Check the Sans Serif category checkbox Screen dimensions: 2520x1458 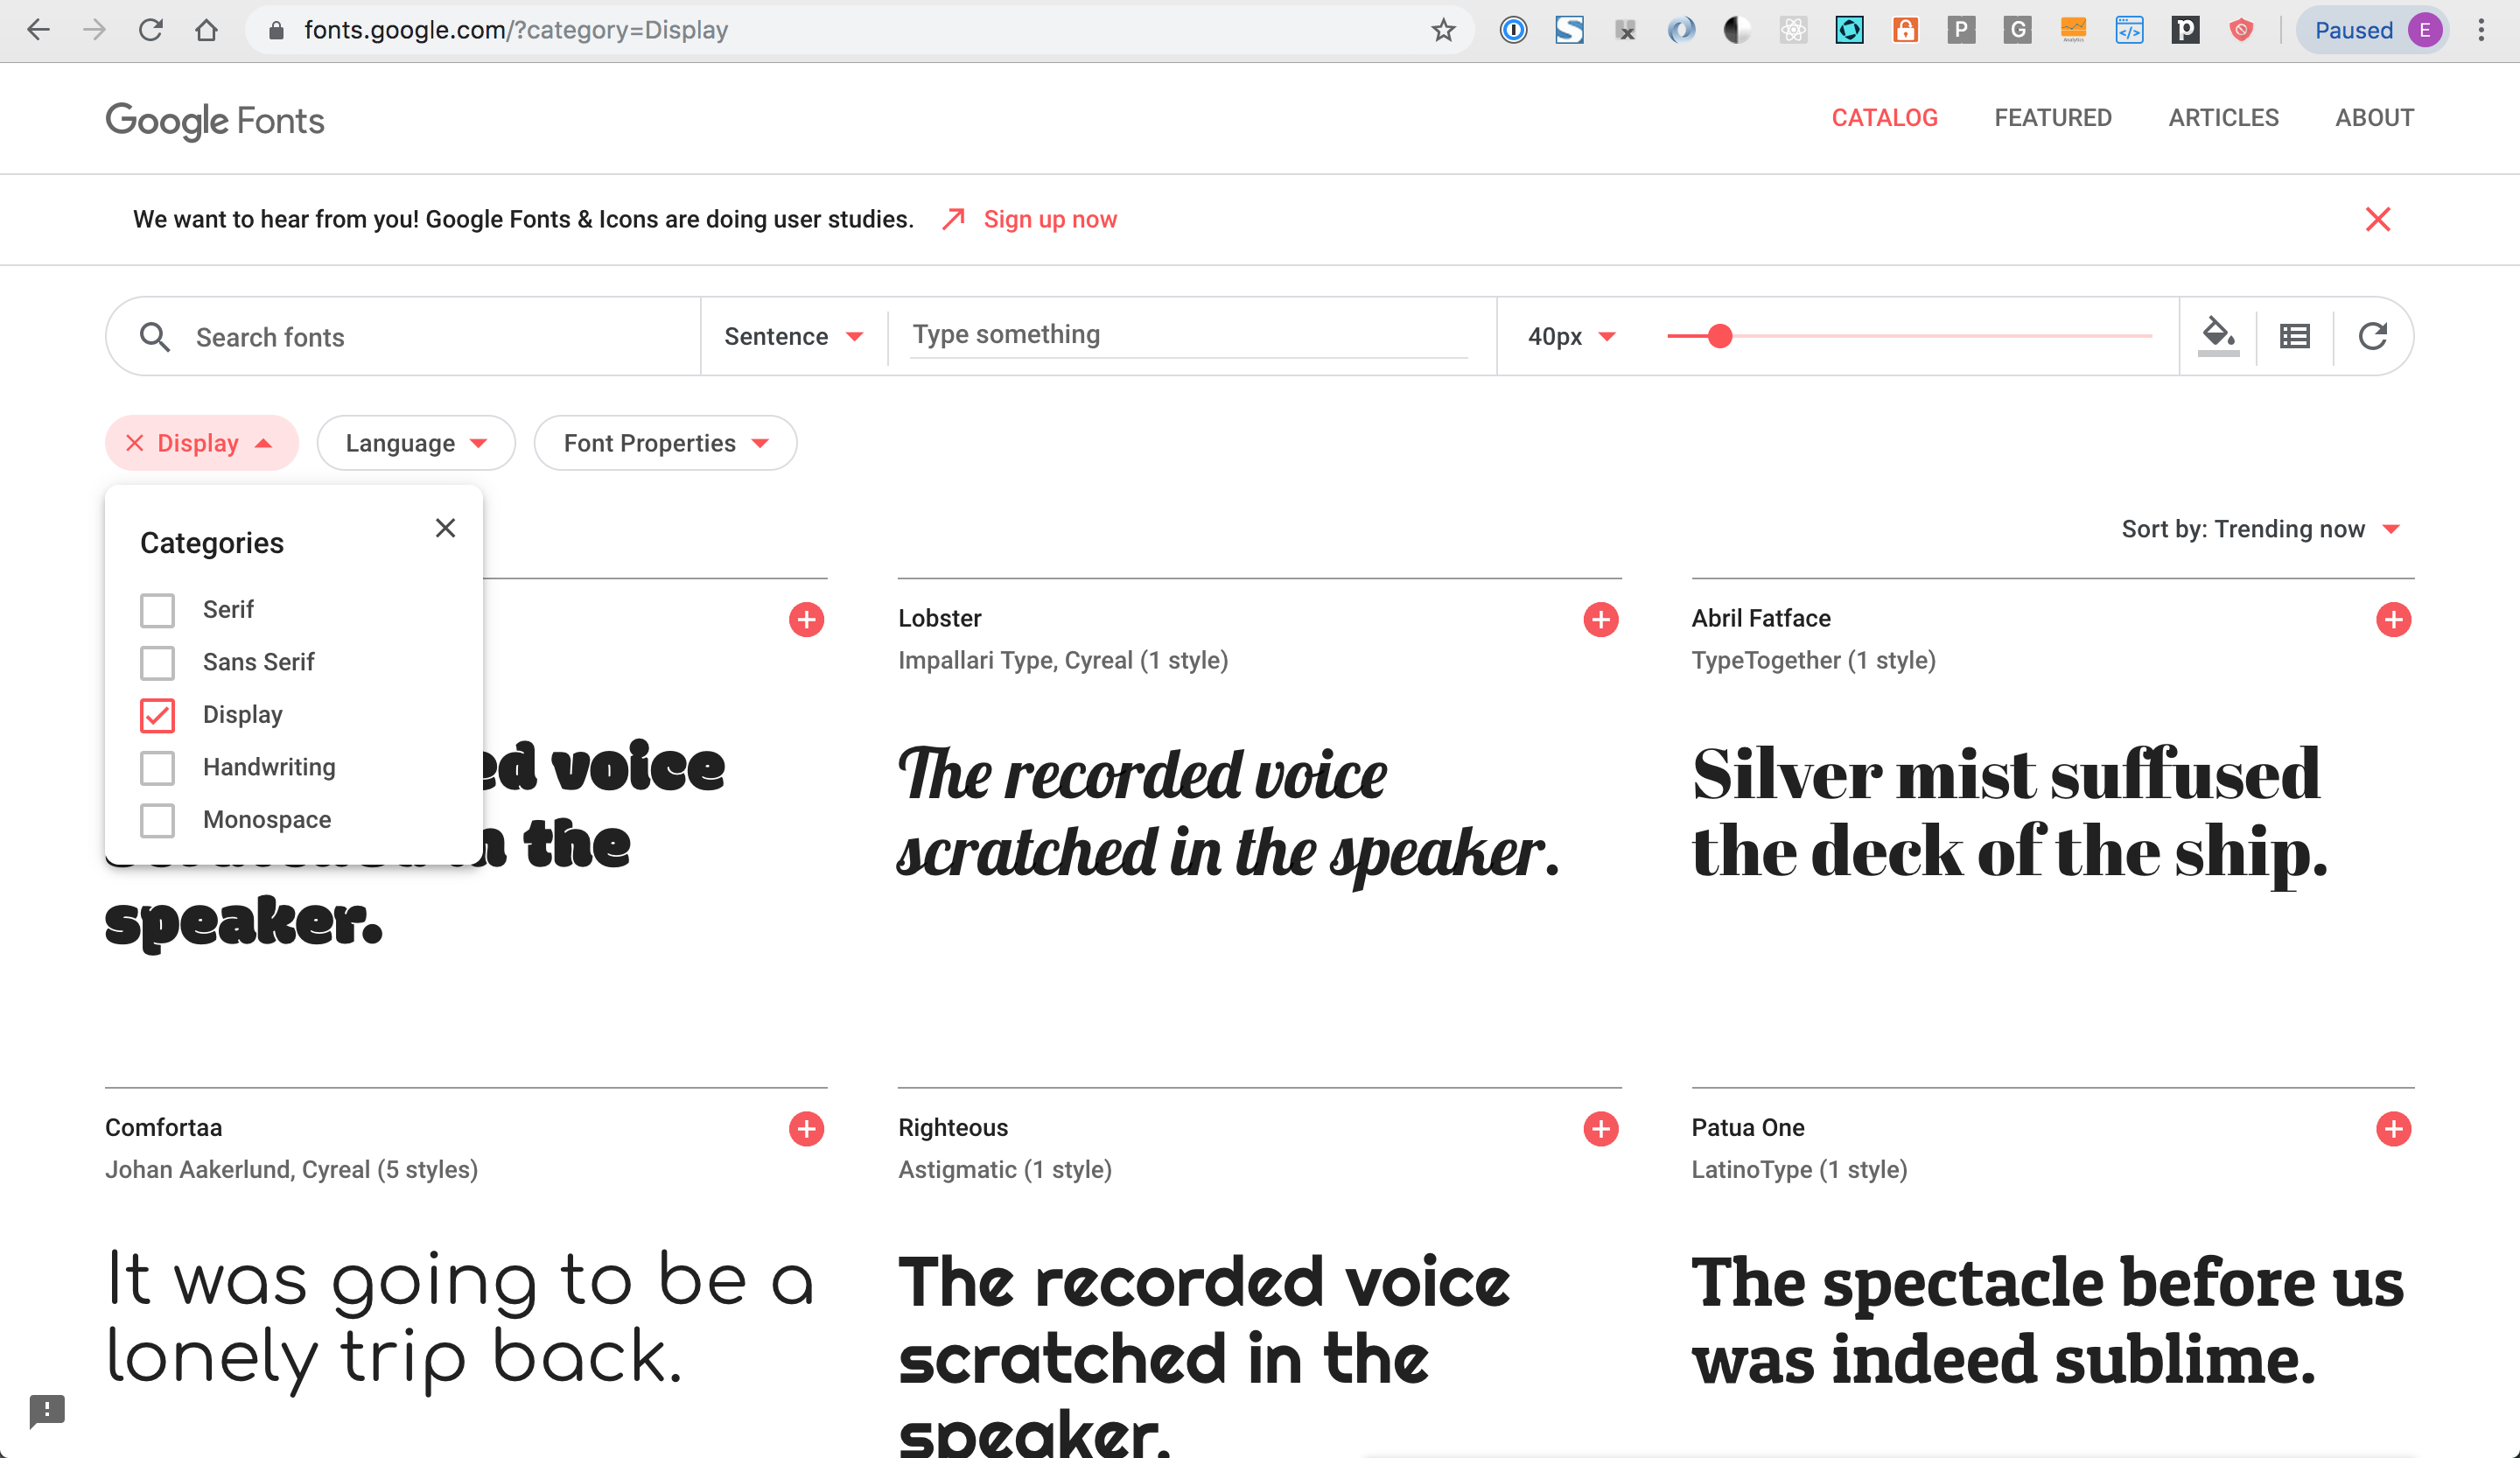pos(157,662)
